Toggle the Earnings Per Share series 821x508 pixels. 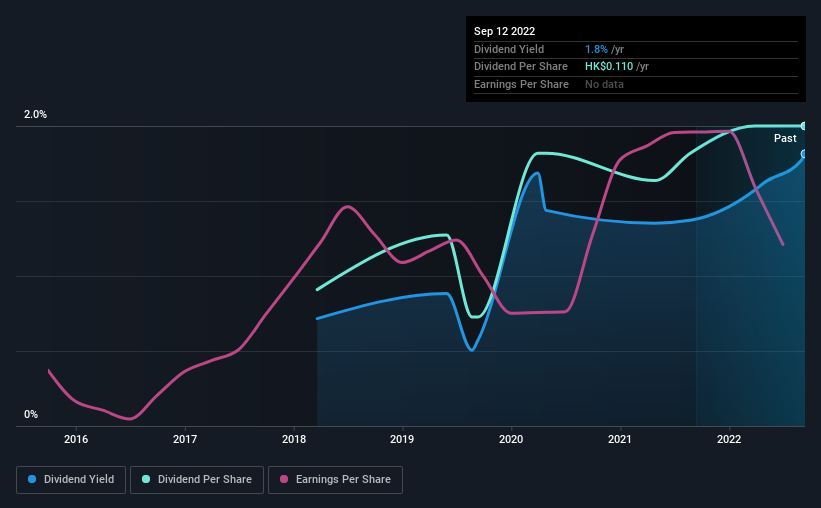coord(335,480)
